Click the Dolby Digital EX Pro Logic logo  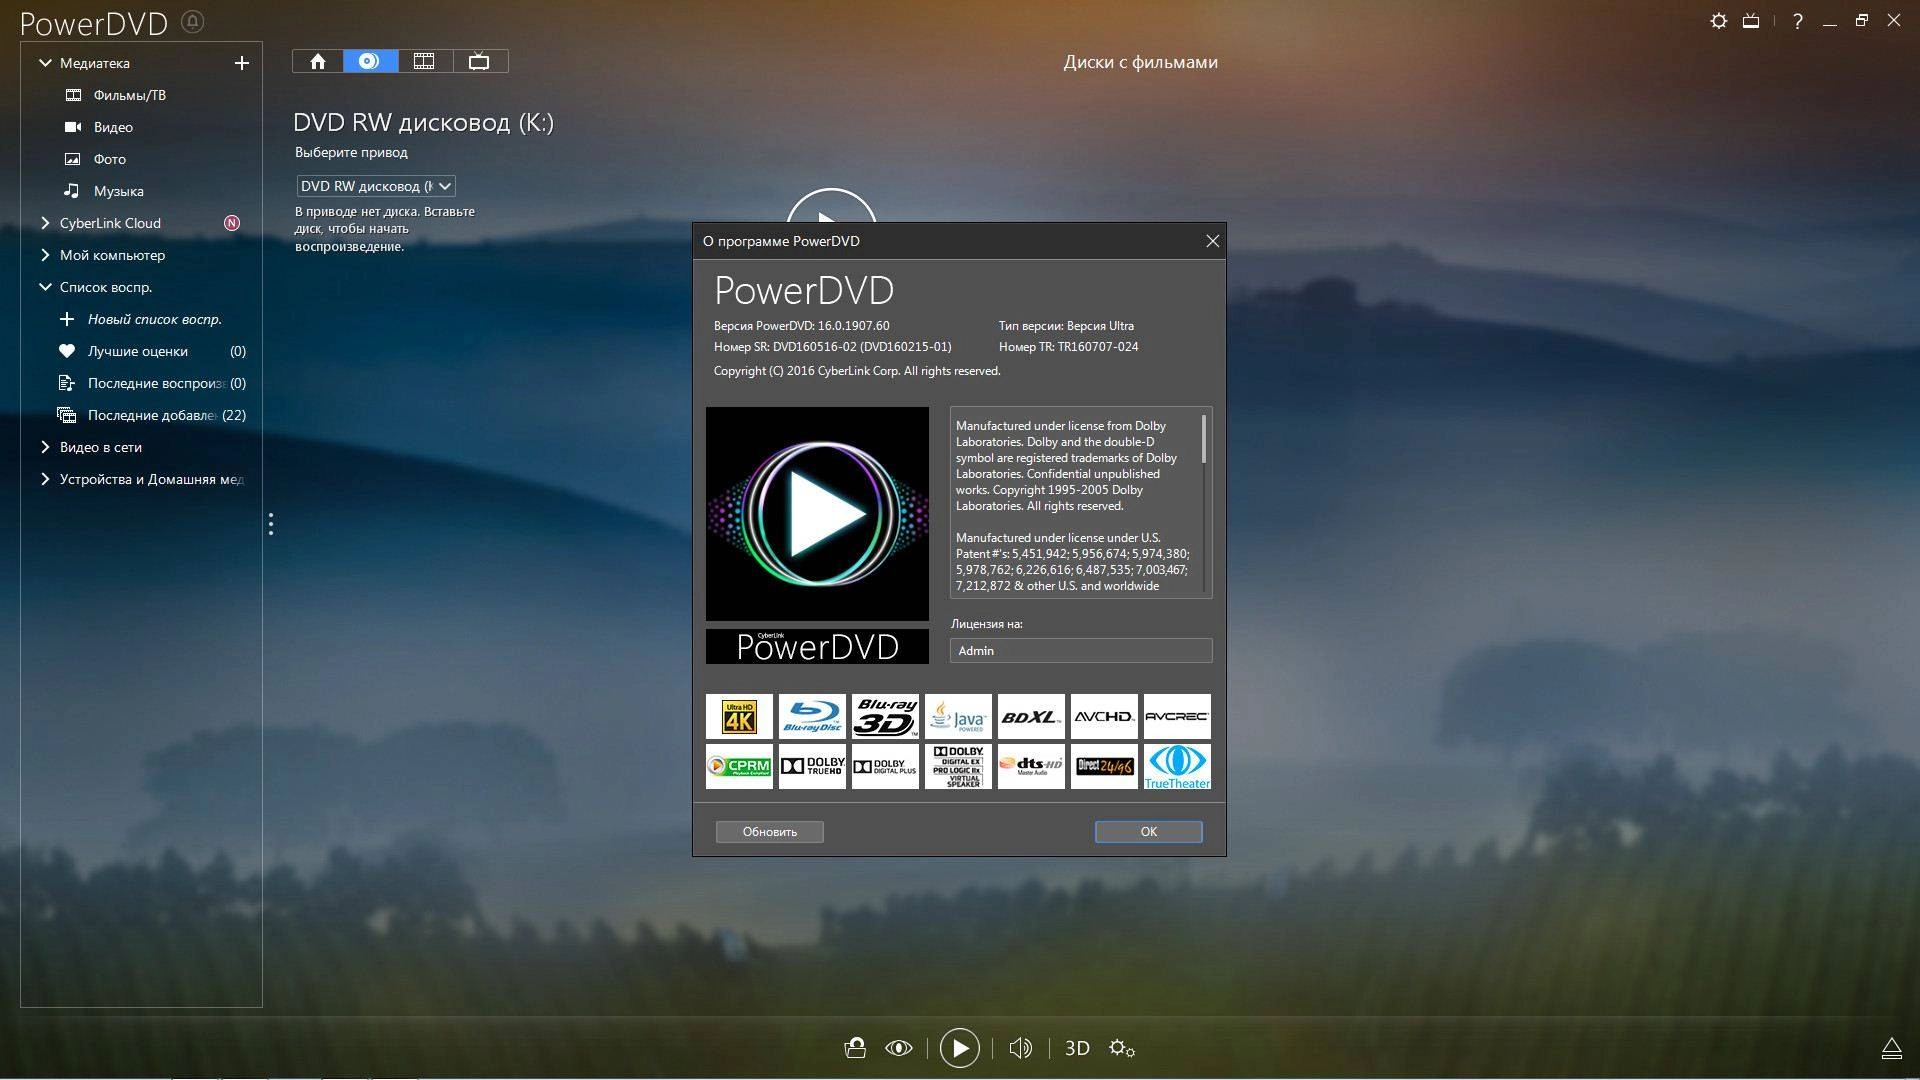pyautogui.click(x=958, y=766)
